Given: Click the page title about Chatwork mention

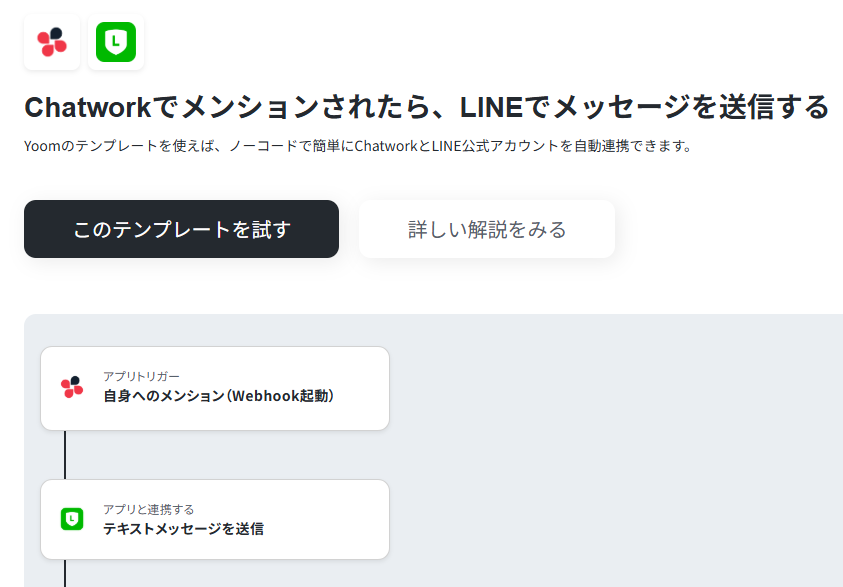Looking at the screenshot, I should (x=426, y=107).
